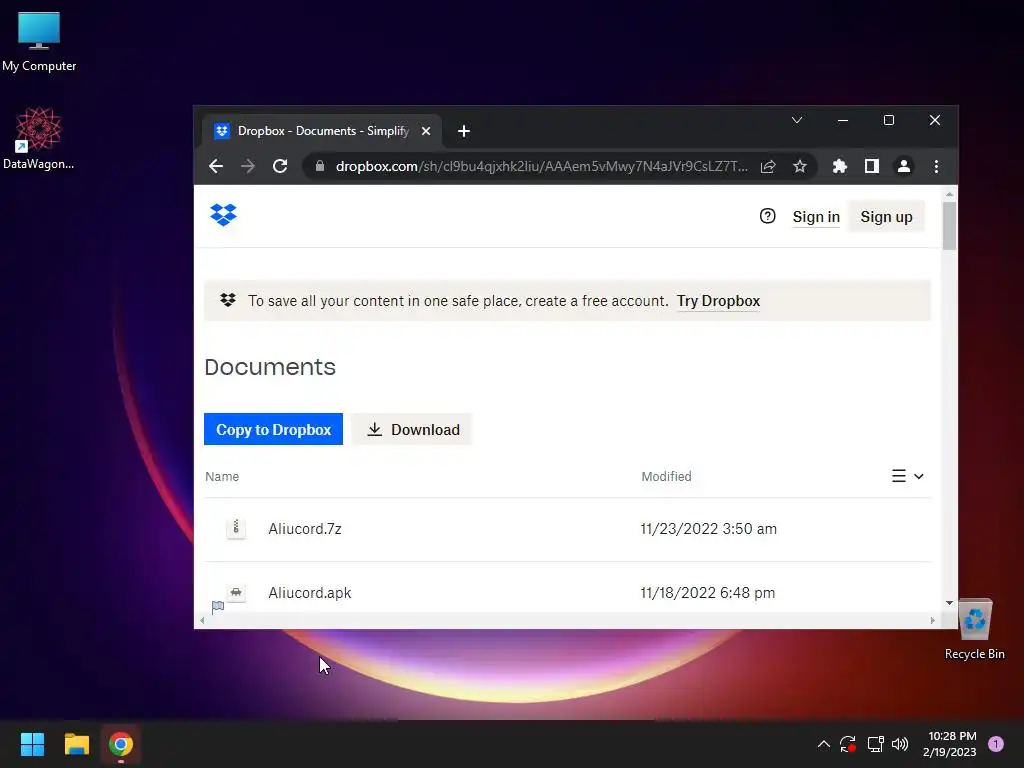The height and width of the screenshot is (768, 1024).
Task: Bookmark this page with the star icon
Action: (x=800, y=167)
